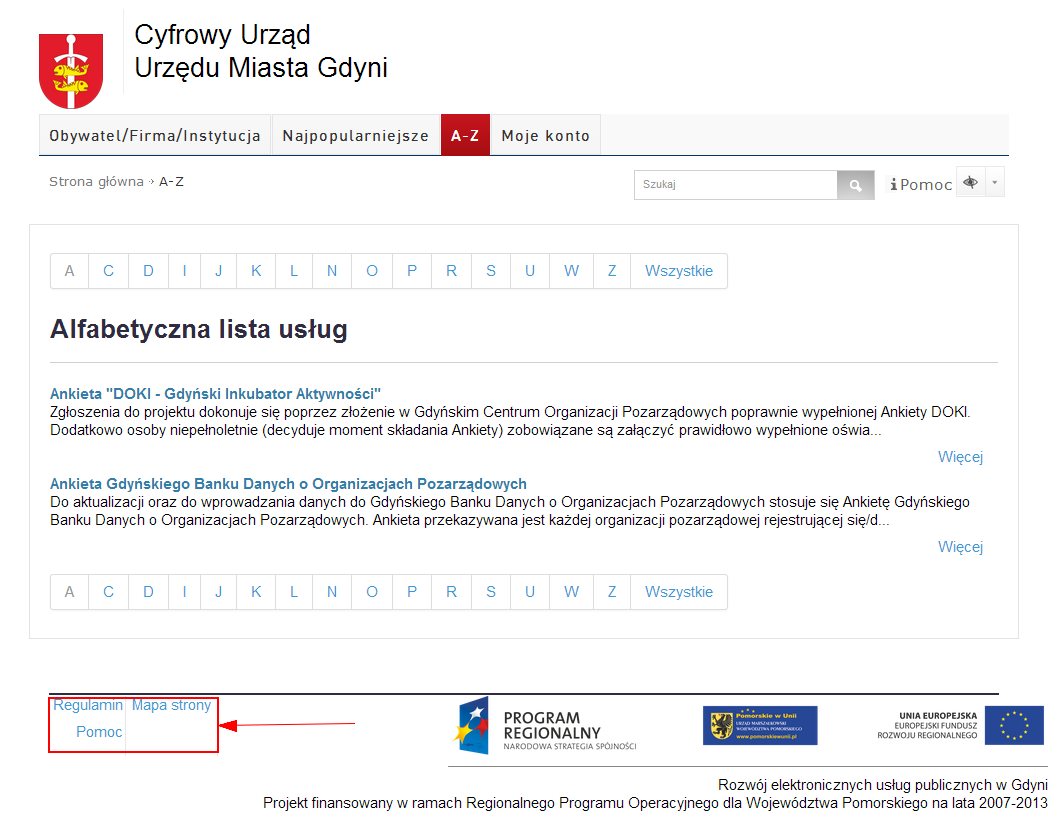Click the Pomorskie w Unii banner

pyautogui.click(x=760, y=726)
